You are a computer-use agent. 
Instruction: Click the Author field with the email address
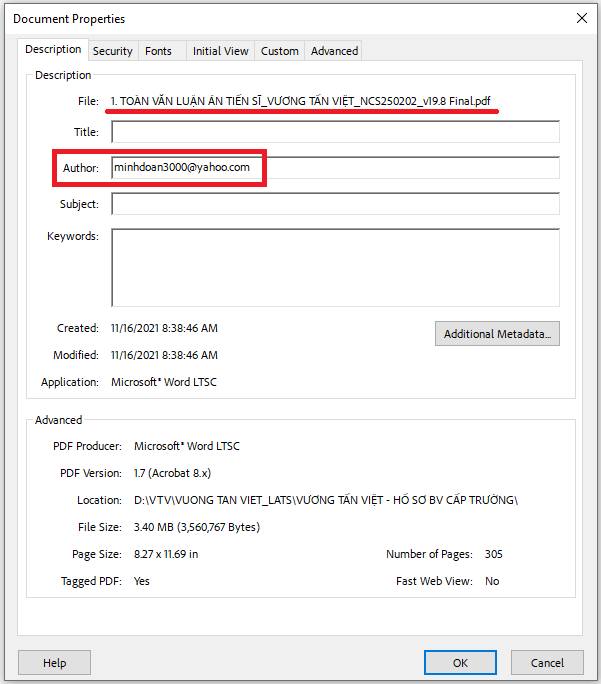coord(334,168)
